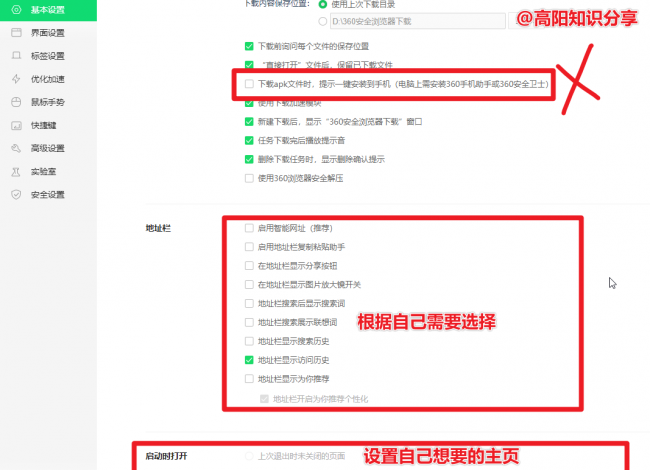
Task: Check 地址栏显示搜索历史
Action: (249, 341)
